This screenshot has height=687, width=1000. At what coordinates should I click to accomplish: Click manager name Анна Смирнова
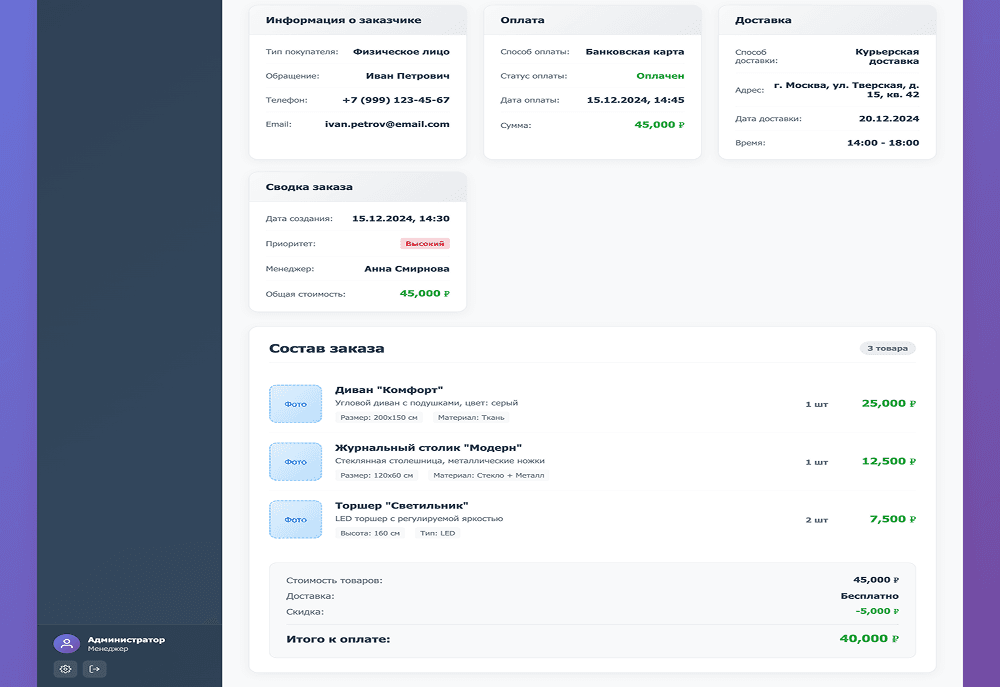click(407, 269)
